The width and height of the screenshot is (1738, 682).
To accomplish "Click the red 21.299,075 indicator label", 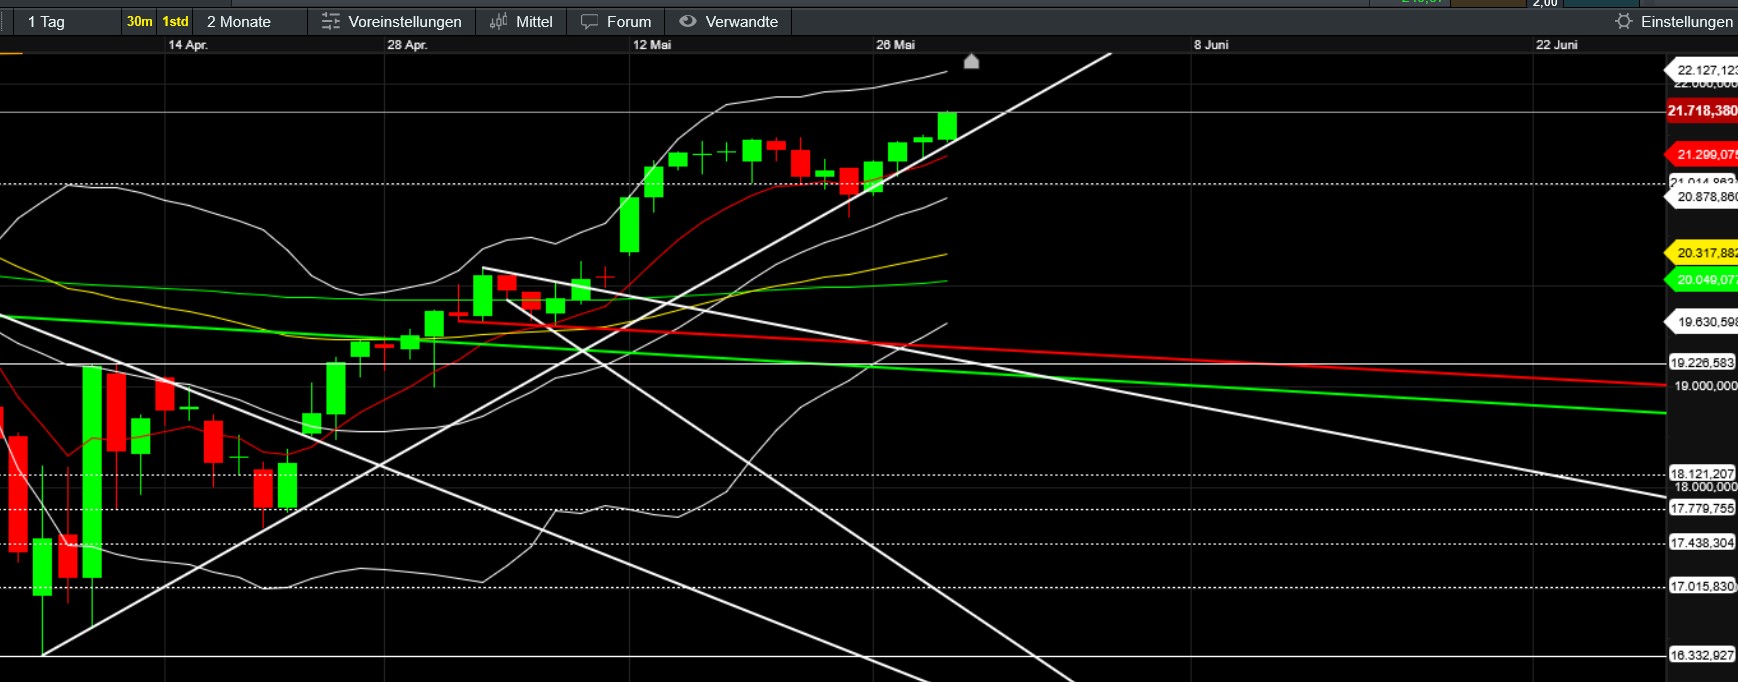I will tap(1702, 155).
